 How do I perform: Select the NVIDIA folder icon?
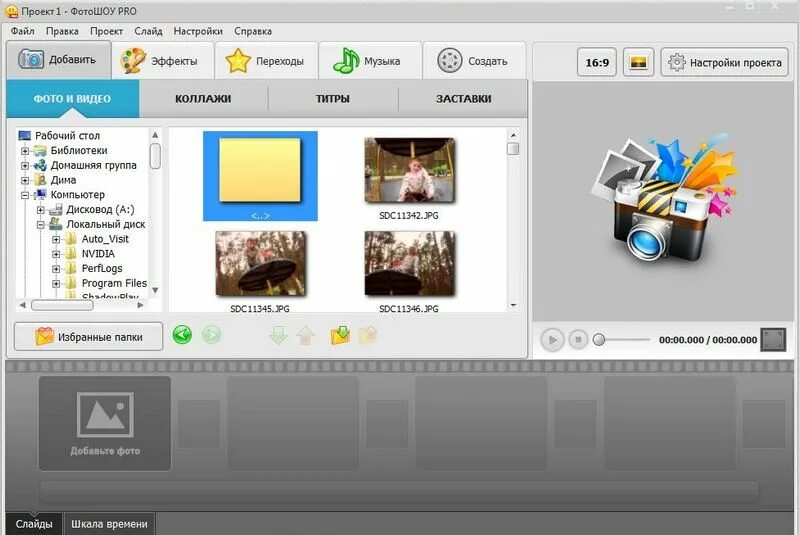71,253
